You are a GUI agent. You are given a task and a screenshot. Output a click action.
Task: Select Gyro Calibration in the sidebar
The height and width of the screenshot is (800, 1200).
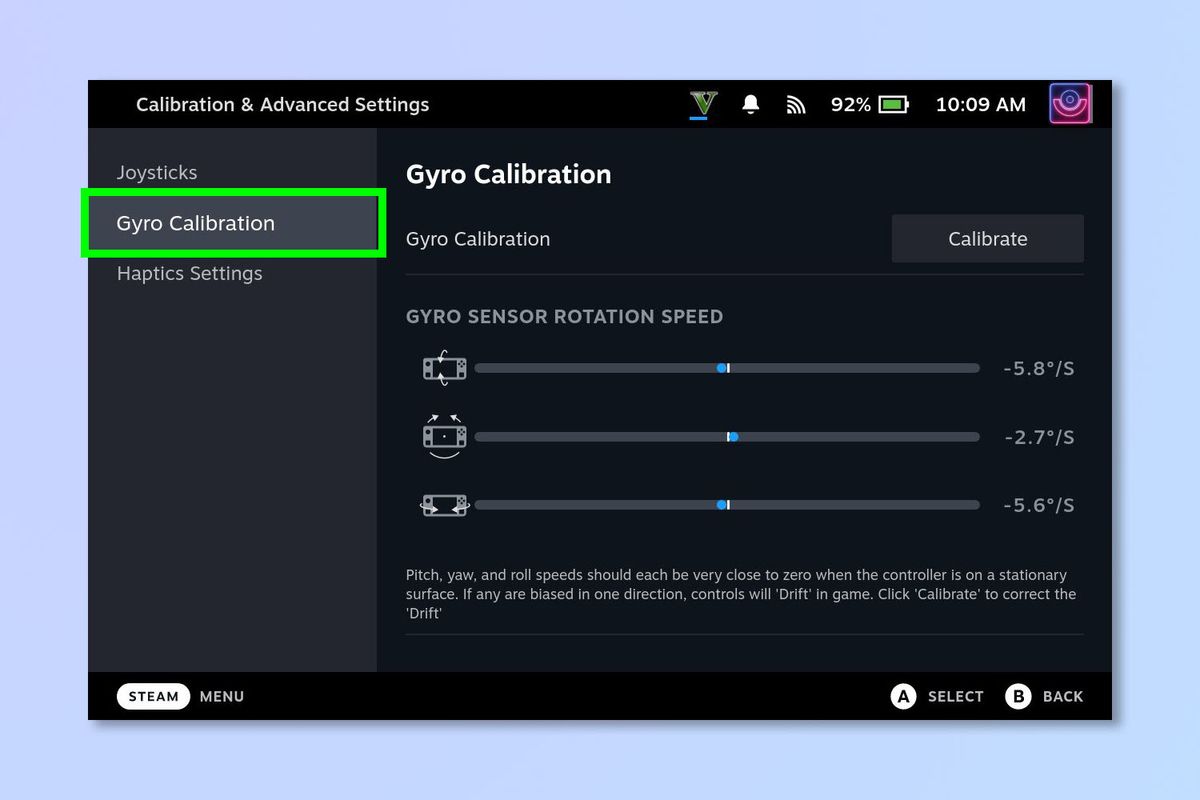click(195, 223)
